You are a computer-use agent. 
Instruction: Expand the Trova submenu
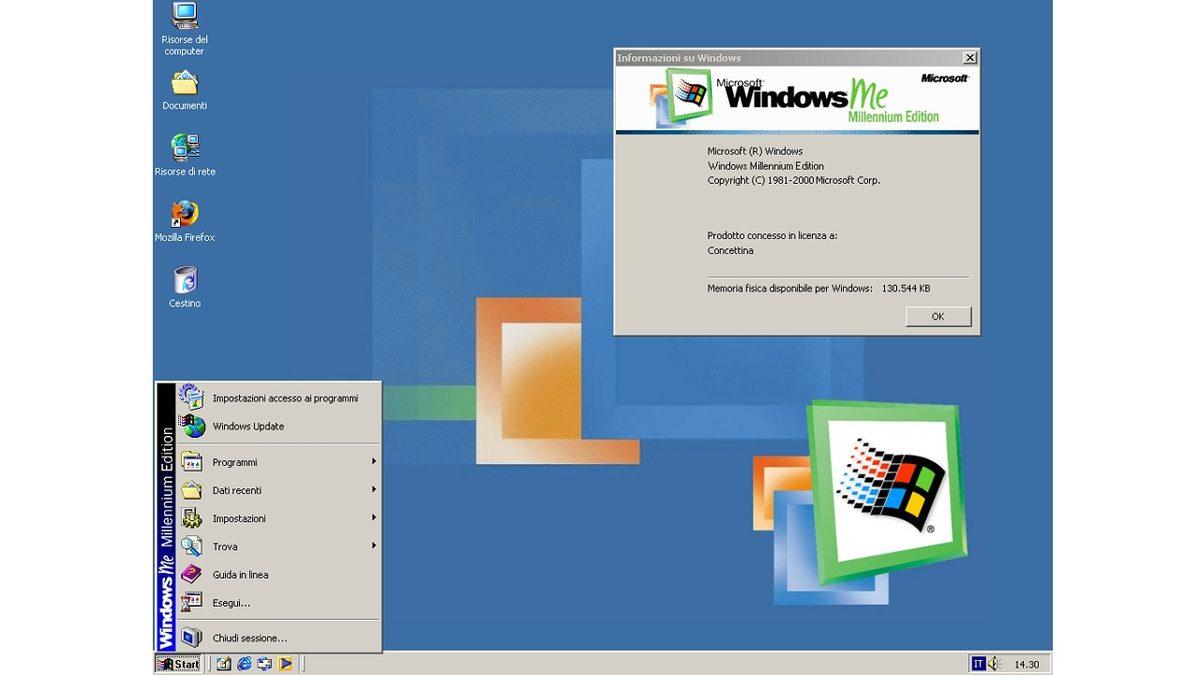pyautogui.click(x=226, y=546)
